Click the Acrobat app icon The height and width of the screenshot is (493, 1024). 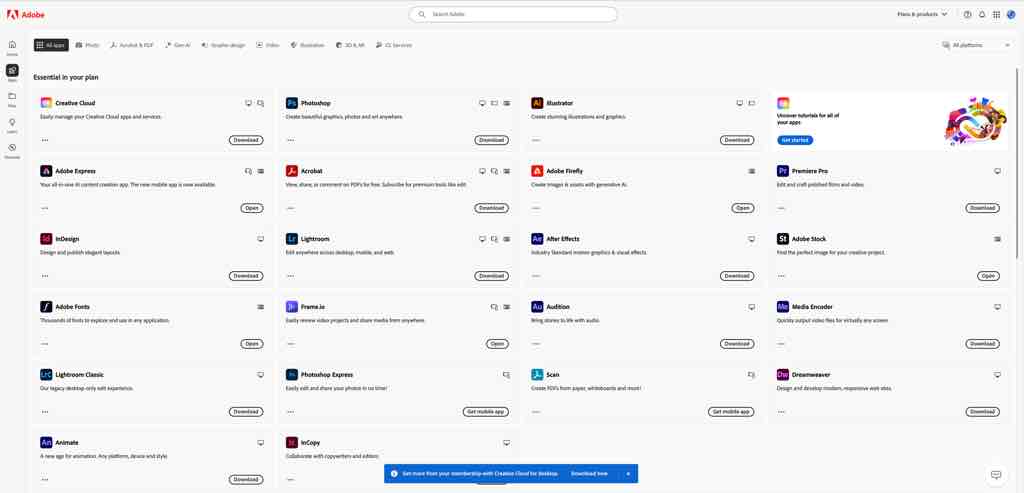[x=291, y=171]
